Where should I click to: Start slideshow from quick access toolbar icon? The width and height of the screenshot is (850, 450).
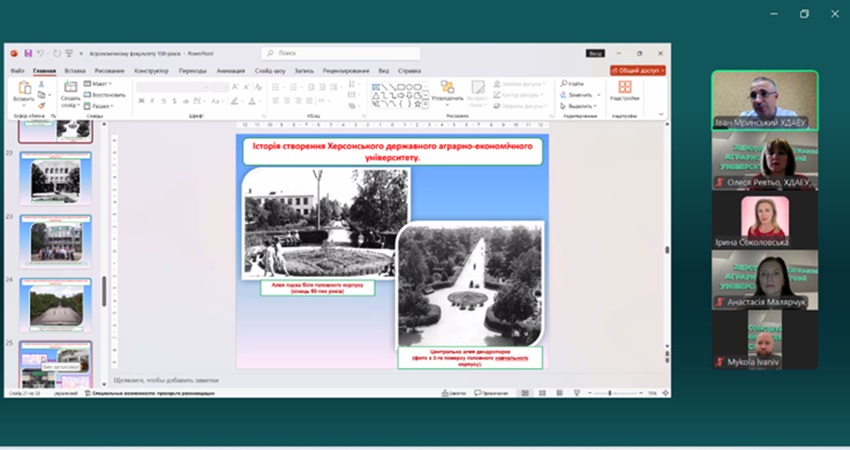(x=69, y=53)
